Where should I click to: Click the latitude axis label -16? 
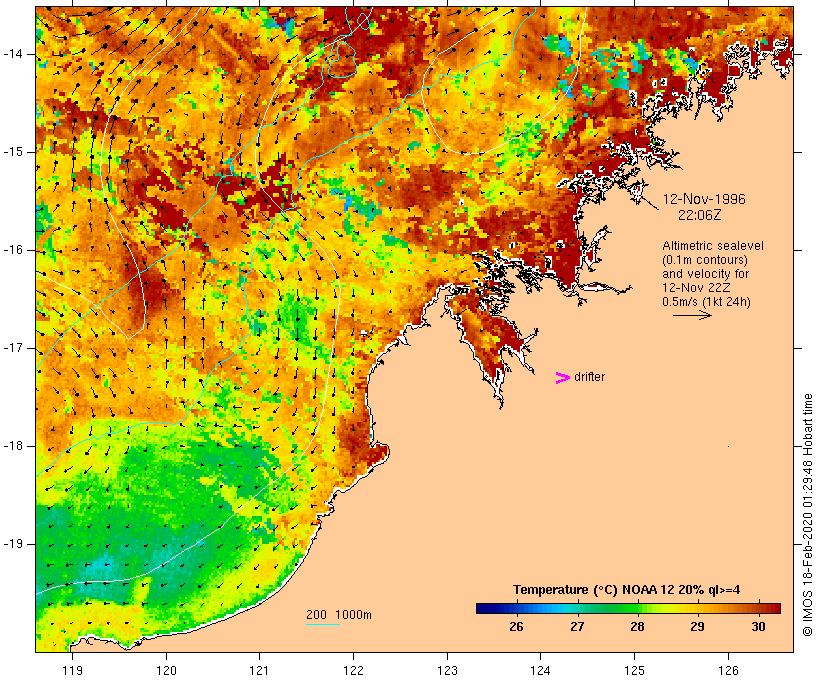tap(13, 250)
